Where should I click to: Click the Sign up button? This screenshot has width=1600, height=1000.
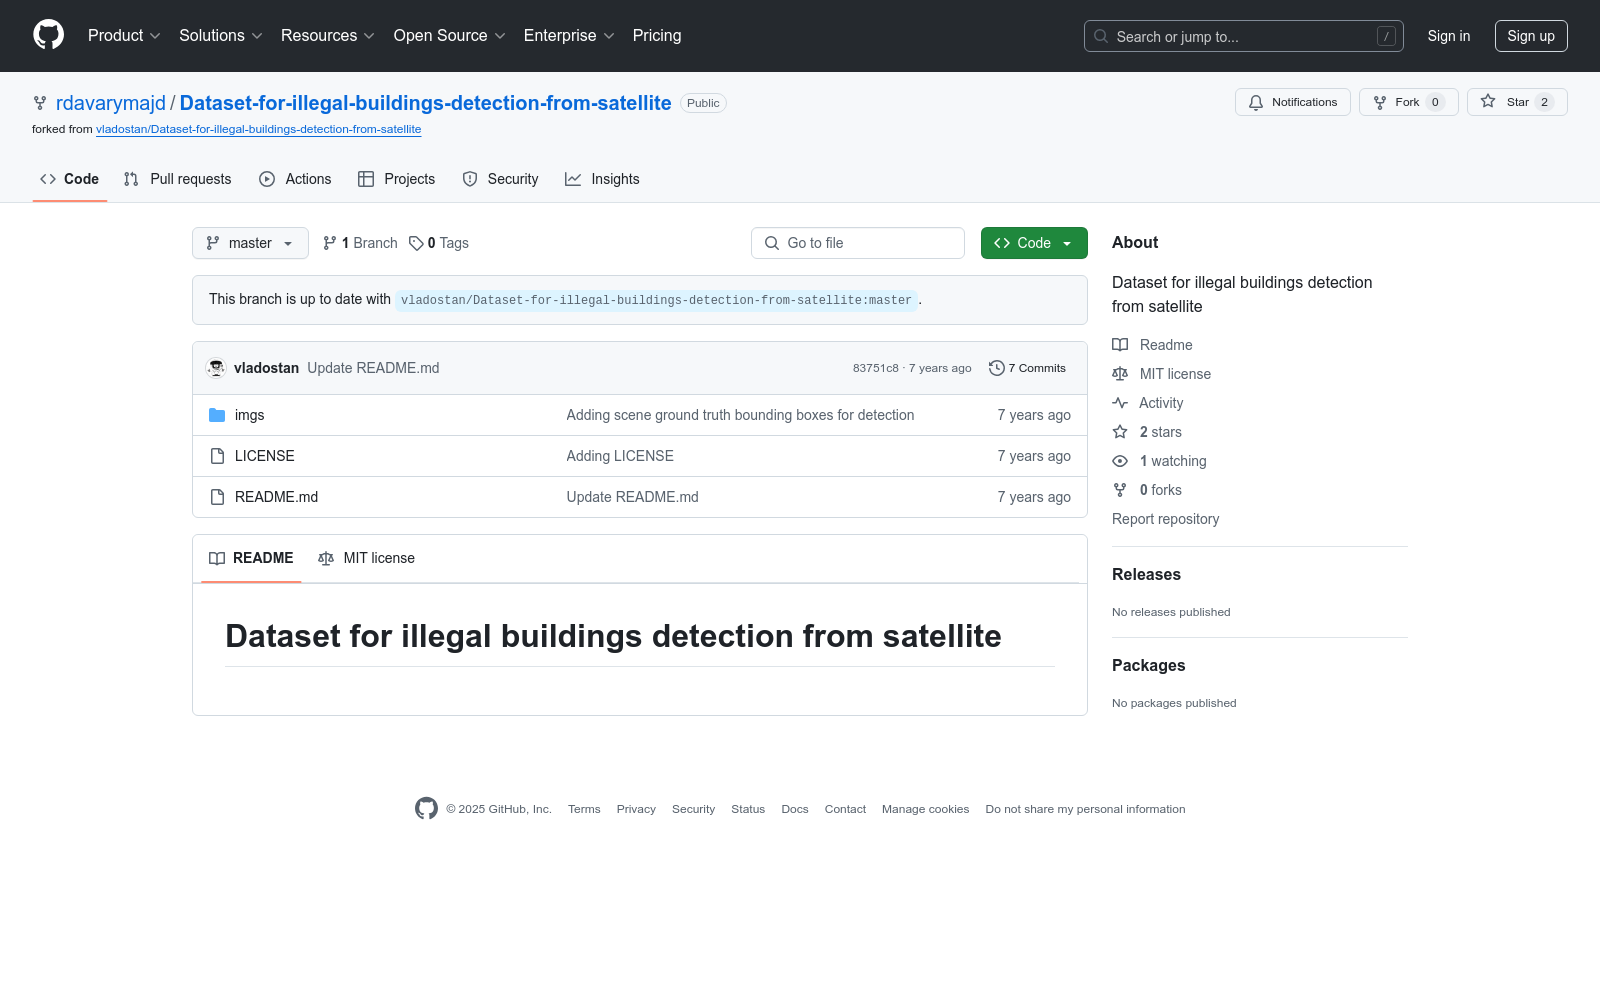click(x=1531, y=36)
